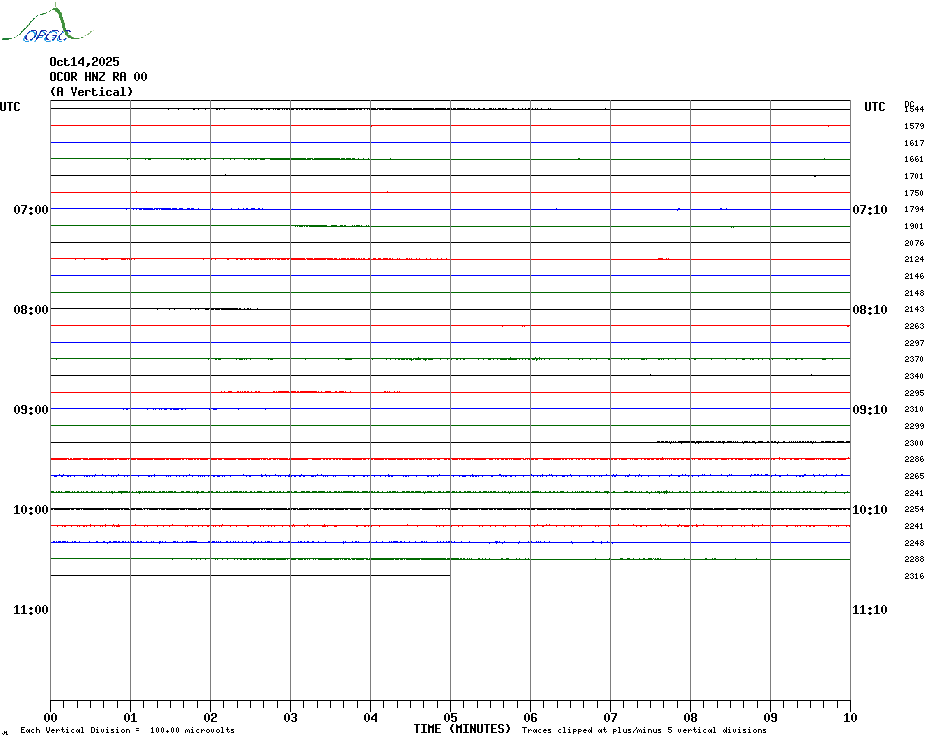Click the "10:00" time label
Image resolution: width=930 pixels, height=744 pixels.
tap(31, 510)
